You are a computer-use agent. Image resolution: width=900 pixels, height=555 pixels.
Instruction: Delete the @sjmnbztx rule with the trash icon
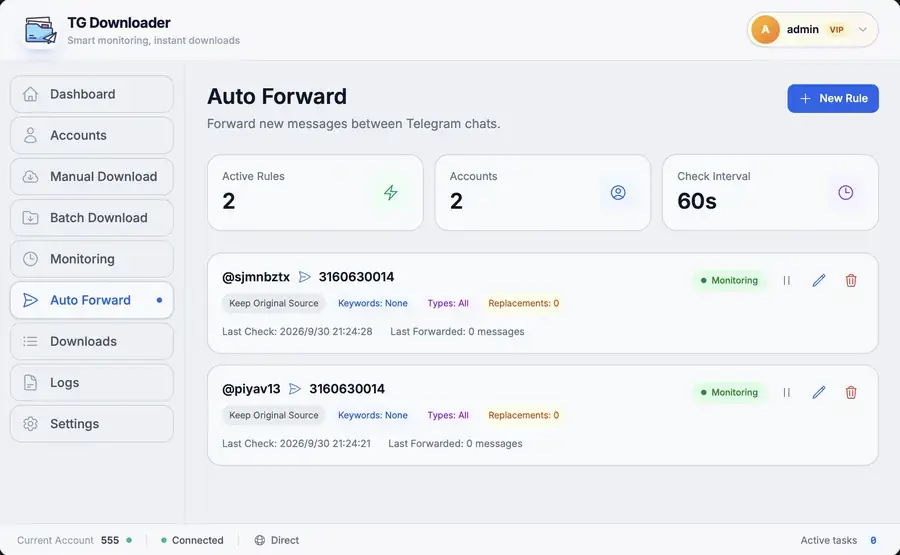click(x=851, y=281)
